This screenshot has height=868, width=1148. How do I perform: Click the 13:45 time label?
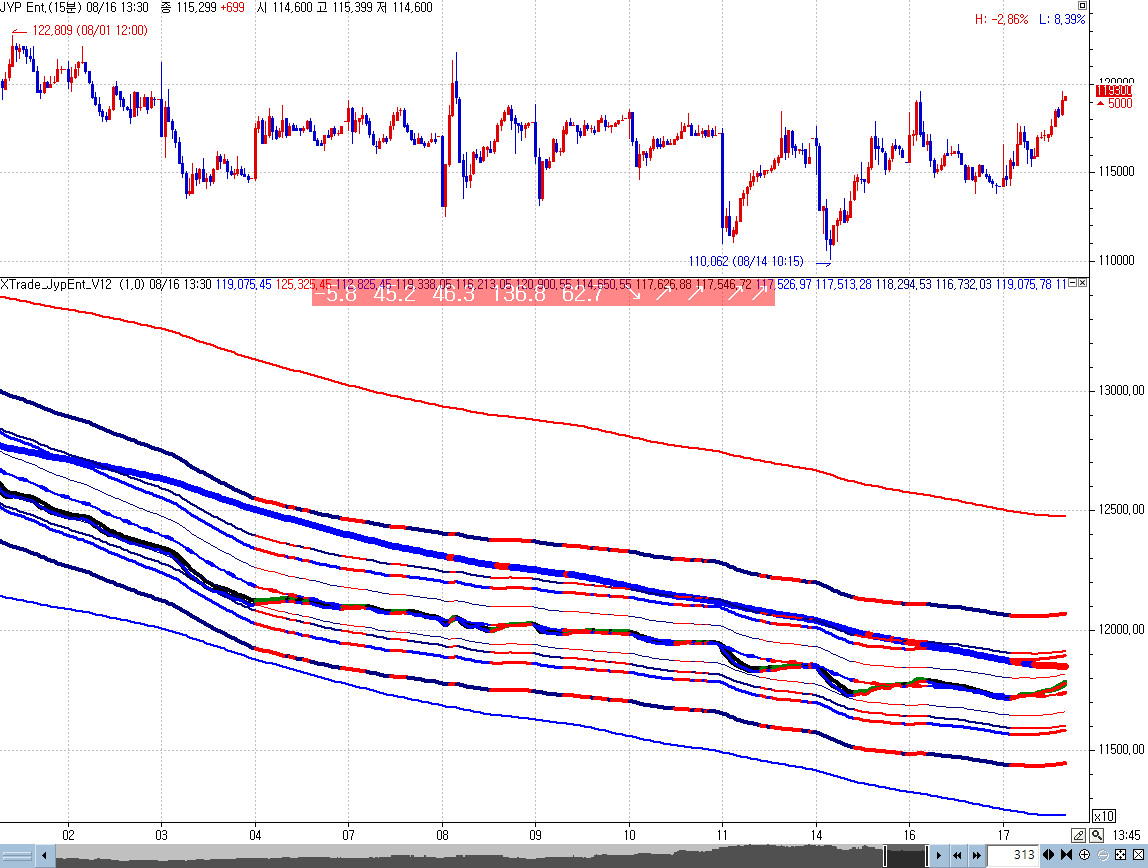(1126, 835)
